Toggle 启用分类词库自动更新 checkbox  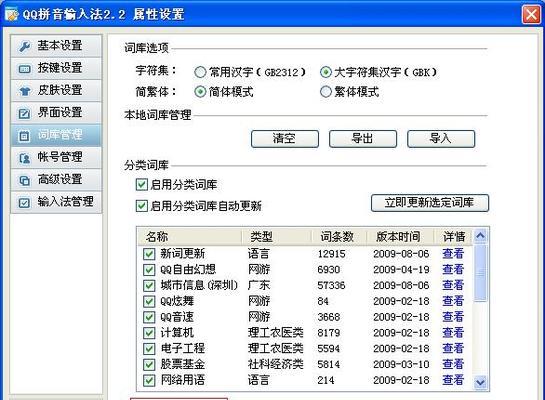click(x=141, y=206)
